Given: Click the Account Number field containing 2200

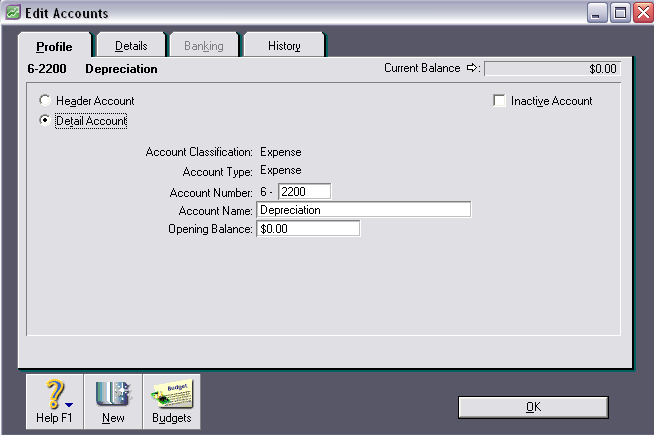Looking at the screenshot, I should 304,191.
